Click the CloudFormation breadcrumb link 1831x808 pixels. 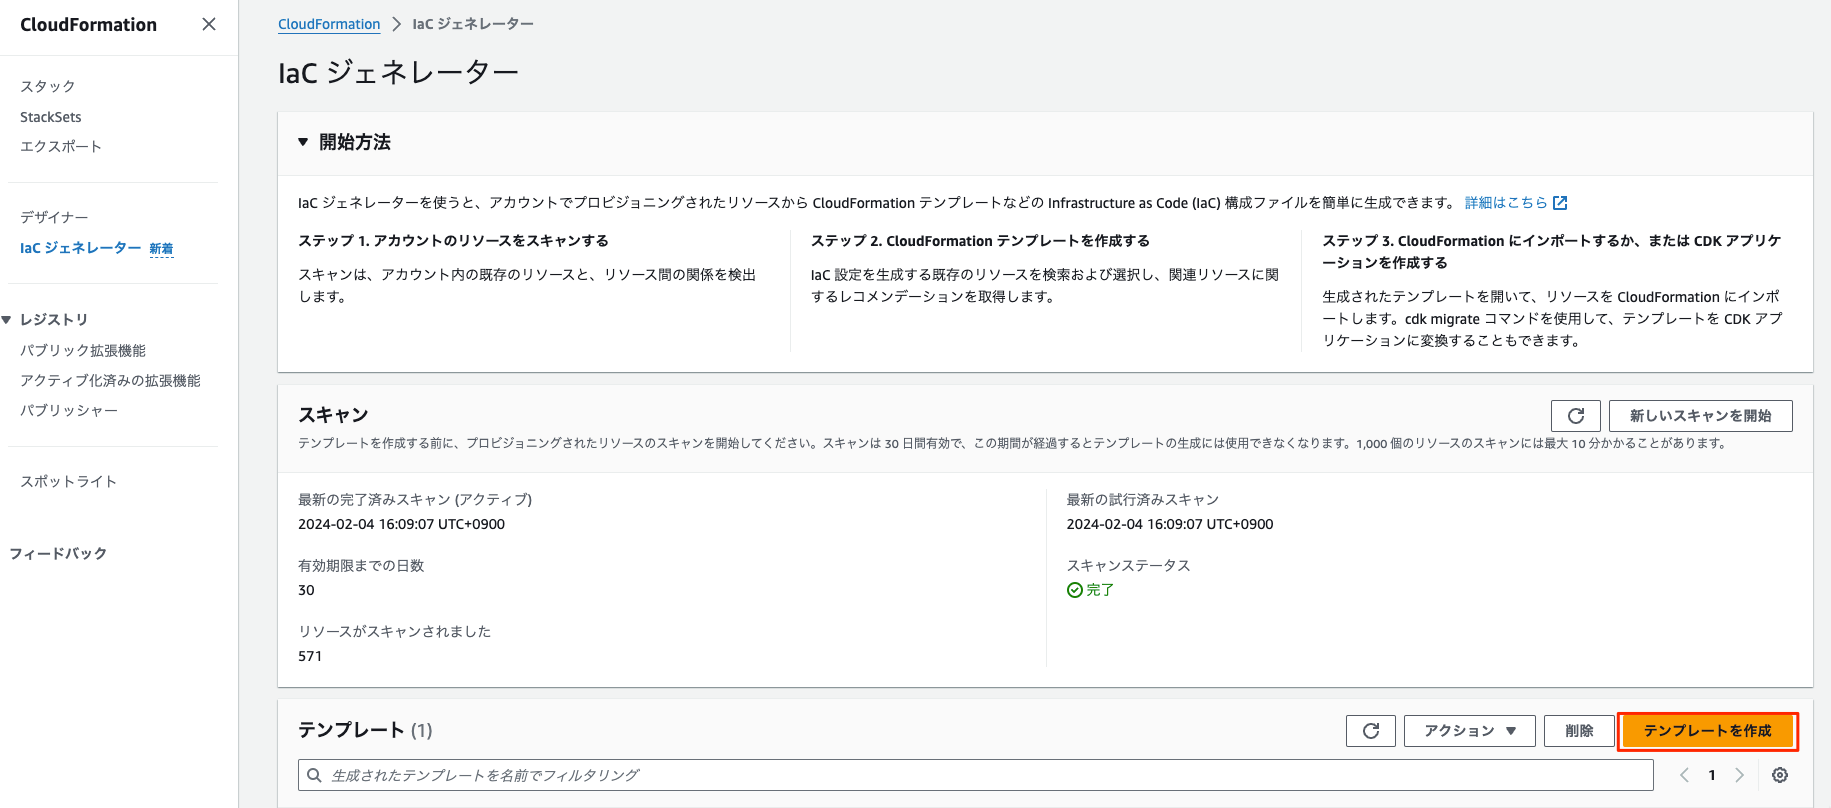(329, 24)
